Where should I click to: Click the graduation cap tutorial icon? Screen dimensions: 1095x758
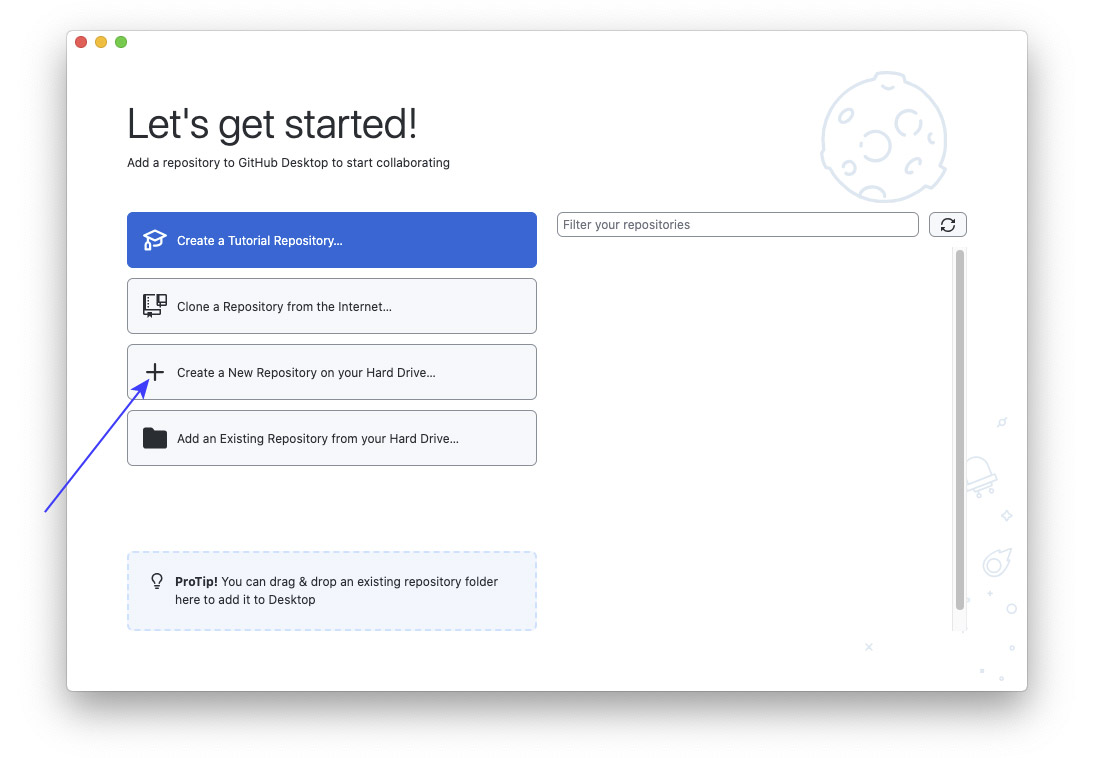coord(154,240)
